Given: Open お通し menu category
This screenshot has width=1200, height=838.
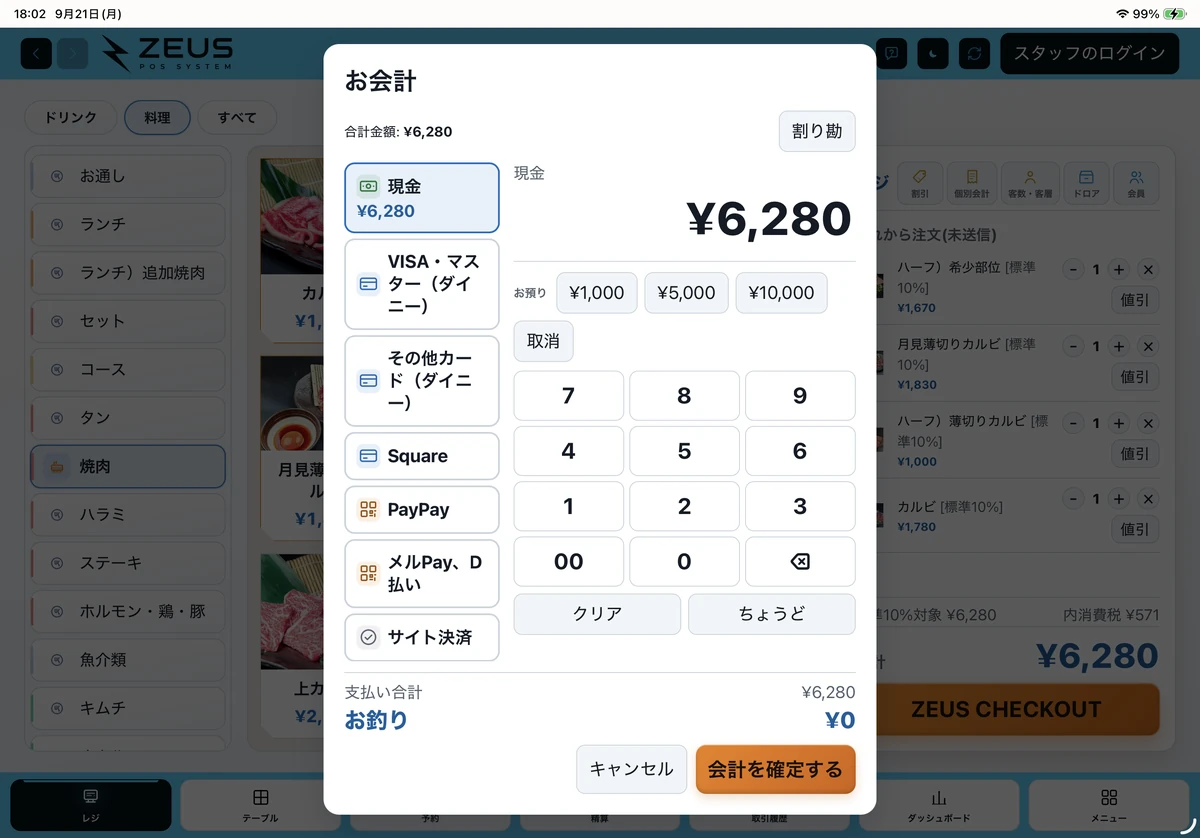Looking at the screenshot, I should 128,176.
